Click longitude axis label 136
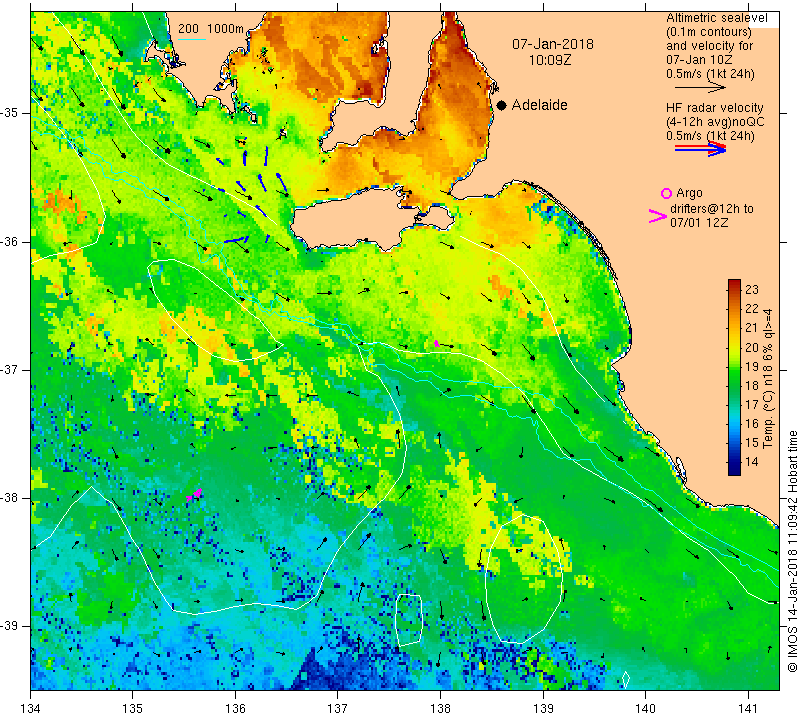Image resolution: width=800 pixels, height=720 pixels. coord(235,708)
